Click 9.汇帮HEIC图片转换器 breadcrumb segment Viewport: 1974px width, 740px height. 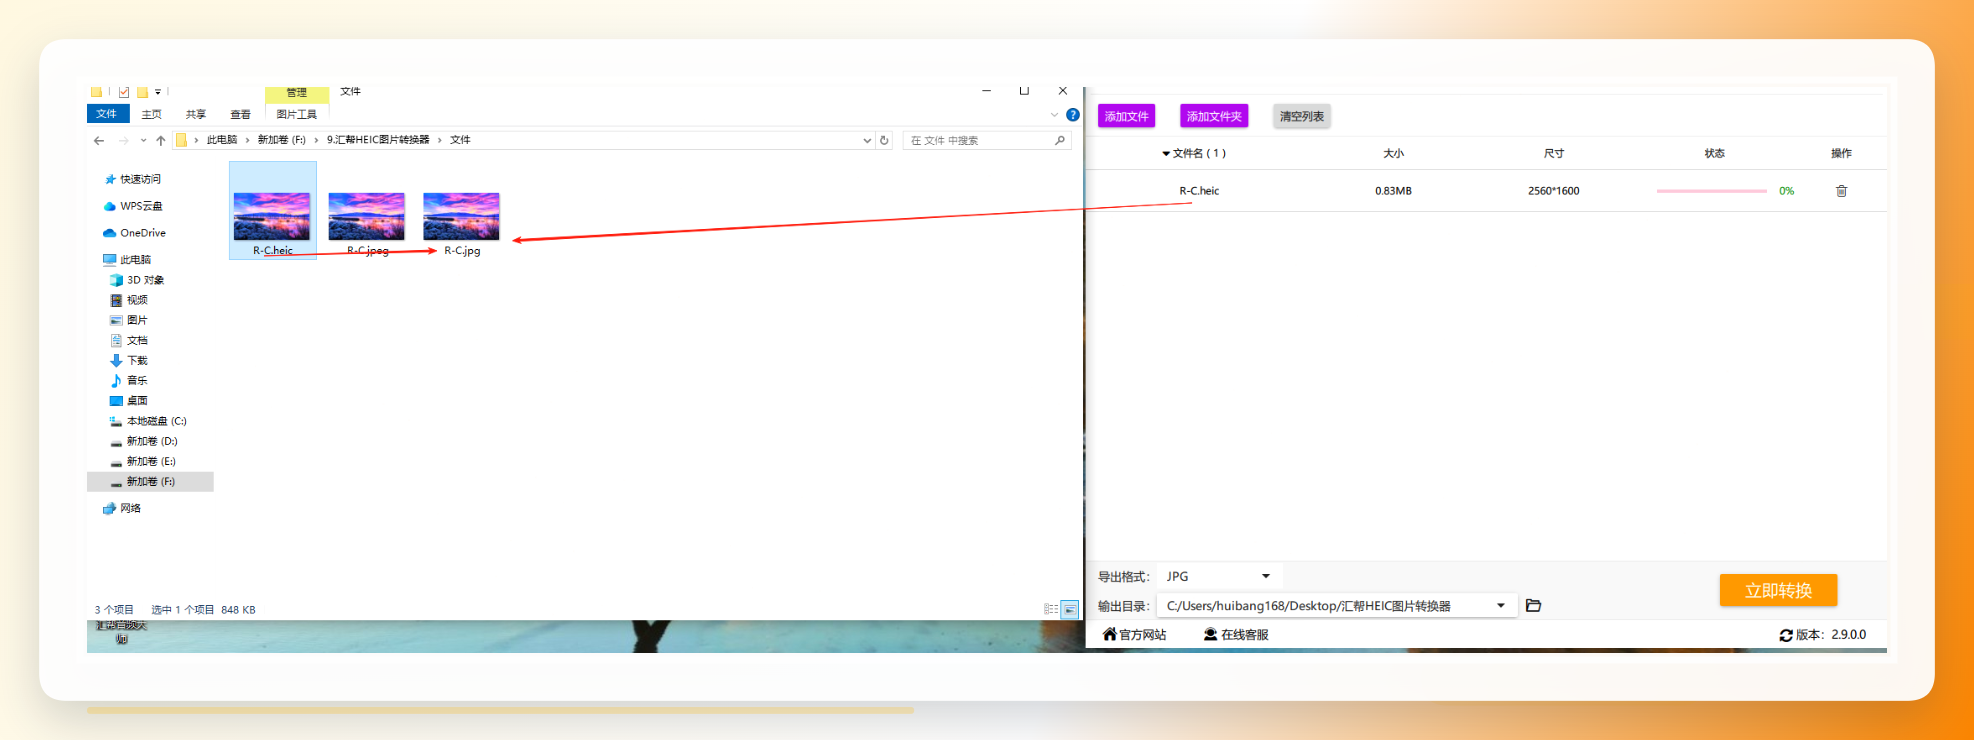pos(378,140)
